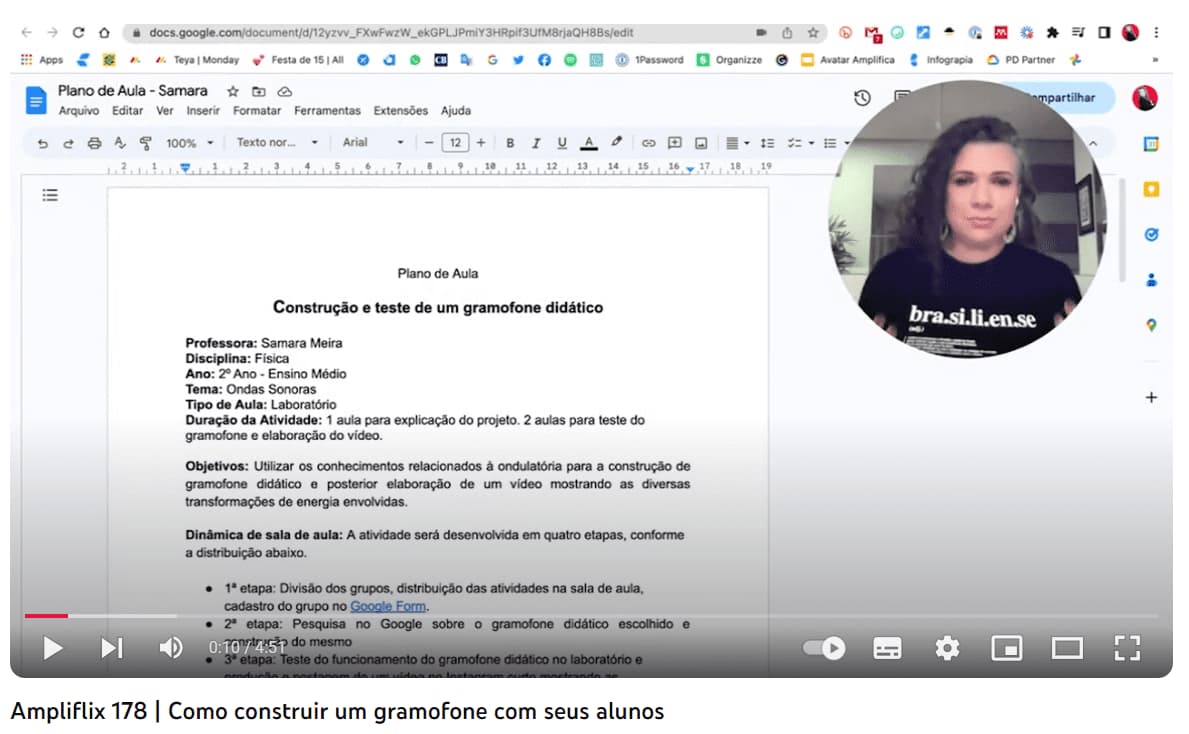
Task: Show the document outline icon
Action: tap(50, 195)
